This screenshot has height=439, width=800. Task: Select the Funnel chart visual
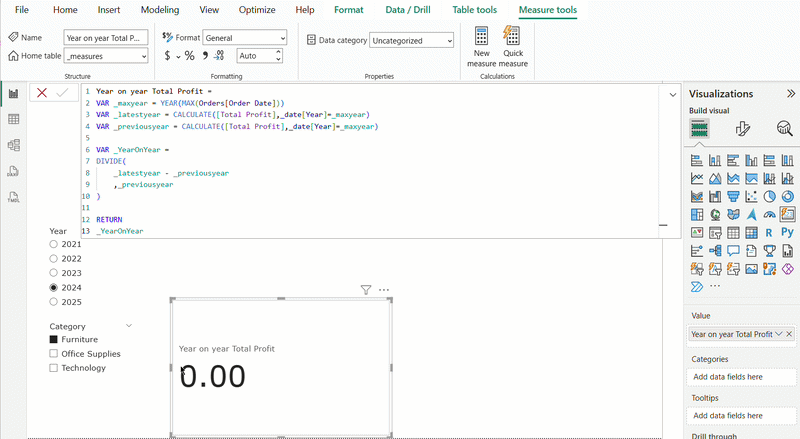[x=733, y=197]
